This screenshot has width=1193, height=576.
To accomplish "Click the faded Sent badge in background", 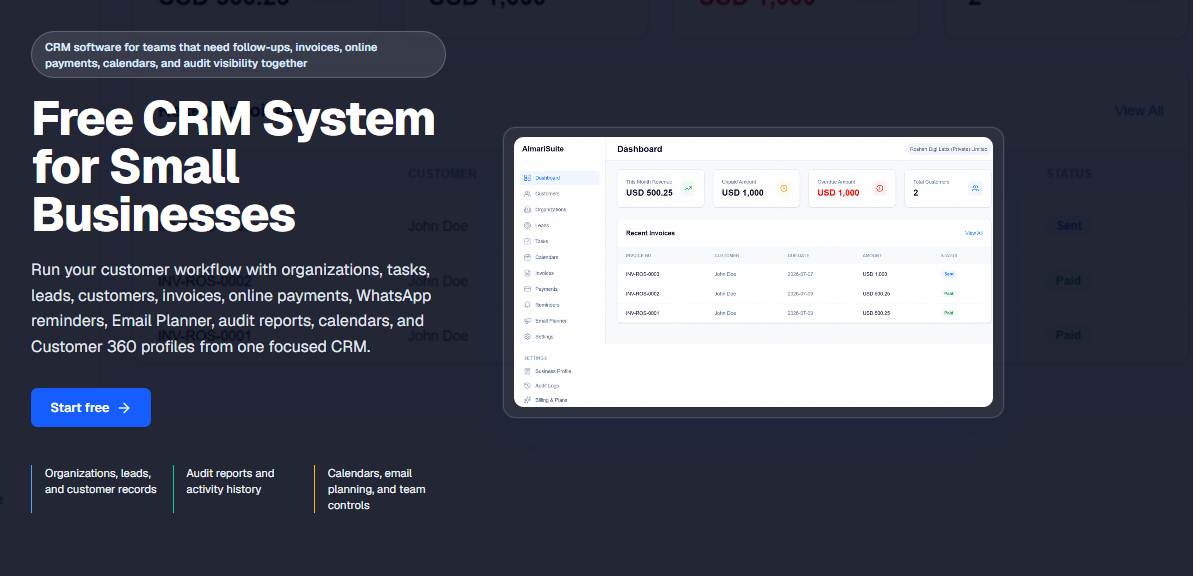I will click(x=1068, y=226).
